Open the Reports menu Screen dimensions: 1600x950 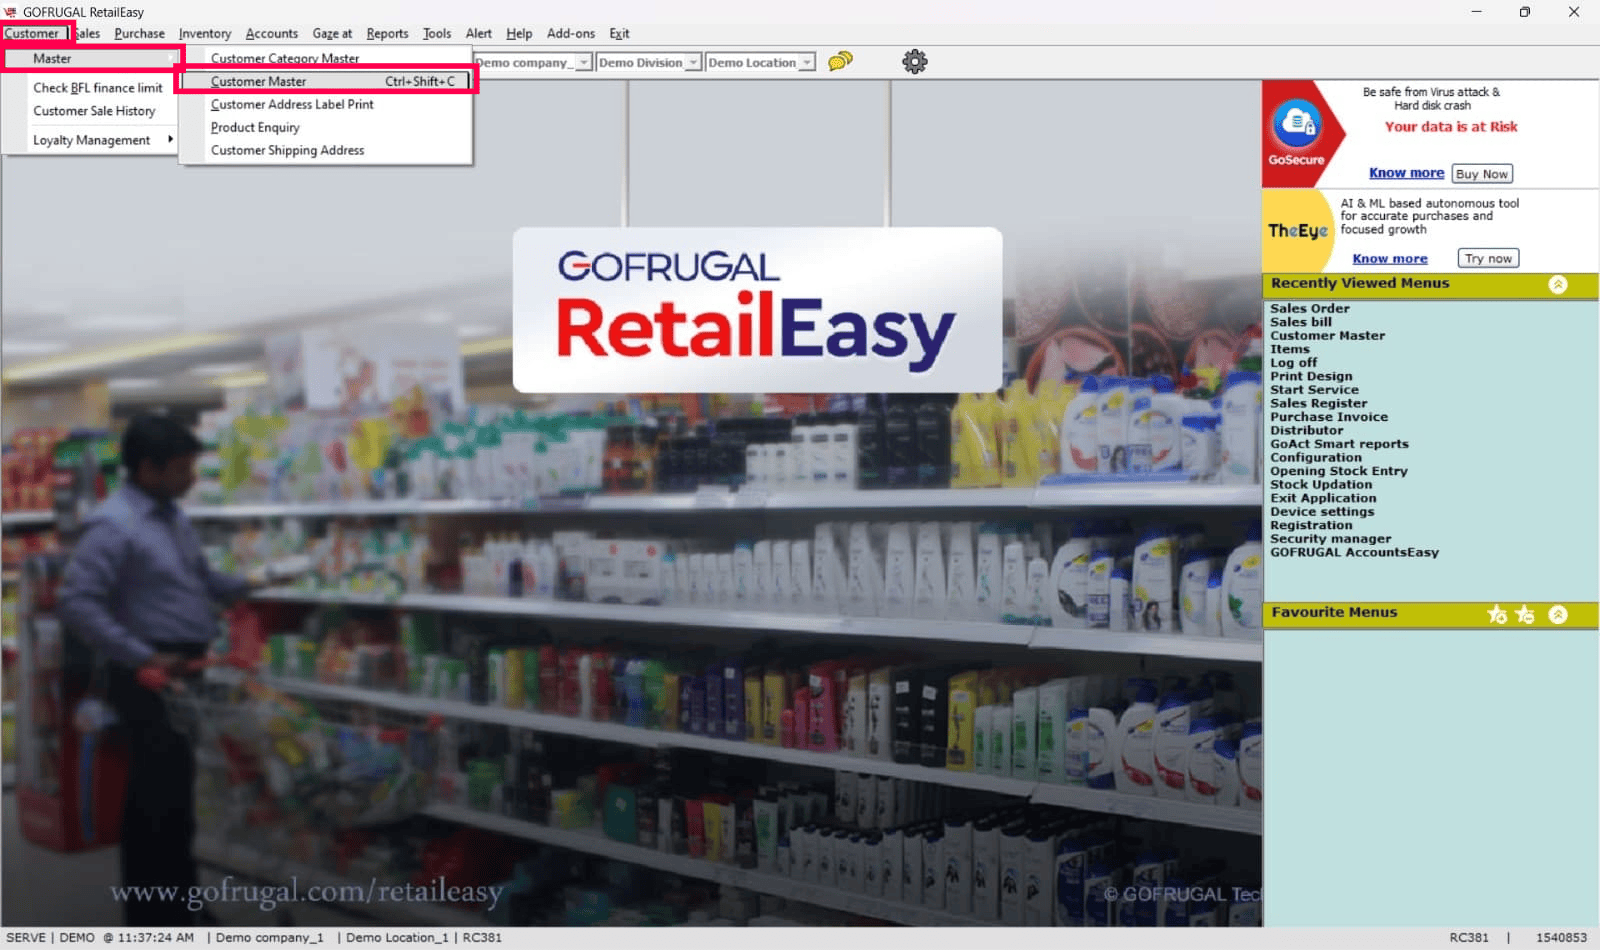(x=387, y=33)
